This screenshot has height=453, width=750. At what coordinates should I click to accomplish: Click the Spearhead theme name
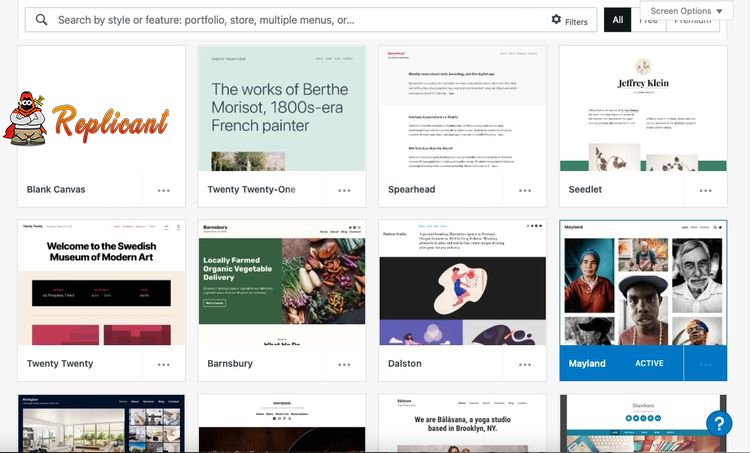point(412,189)
